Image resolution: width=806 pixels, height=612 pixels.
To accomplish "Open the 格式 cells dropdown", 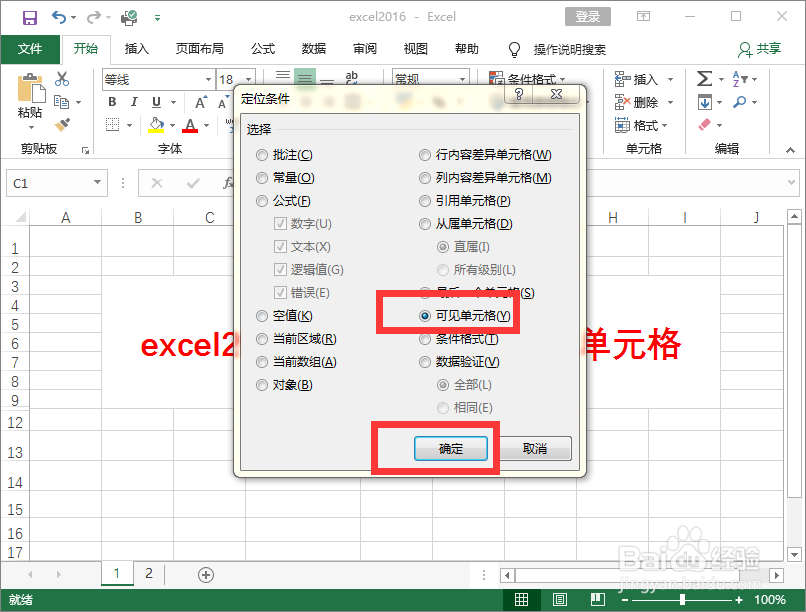I will [640, 125].
